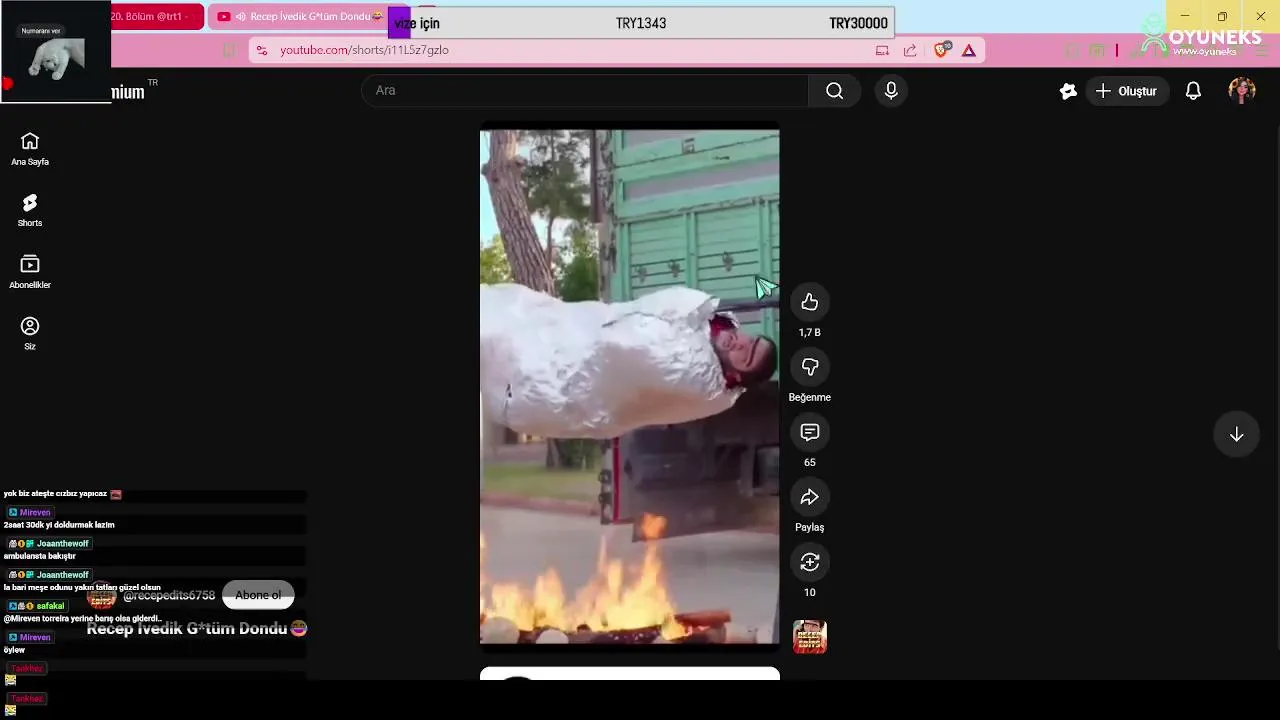Like the Short with thumbs up
Viewport: 1280px width, 720px height.
coord(810,302)
